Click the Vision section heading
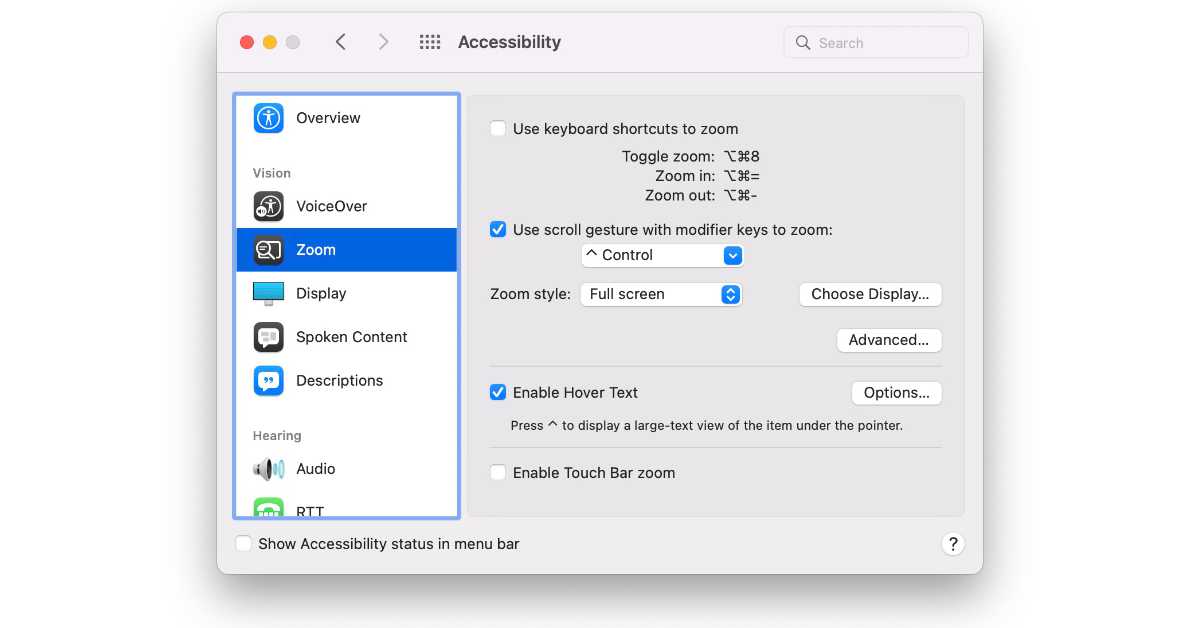 272,173
